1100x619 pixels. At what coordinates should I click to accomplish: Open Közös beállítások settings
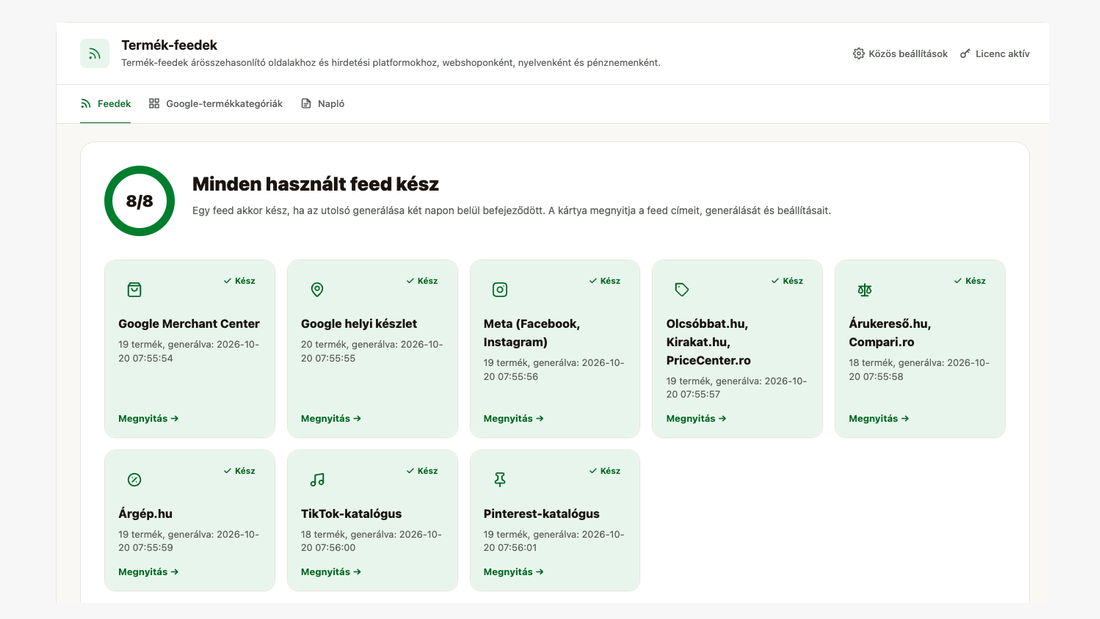pyautogui.click(x=900, y=53)
